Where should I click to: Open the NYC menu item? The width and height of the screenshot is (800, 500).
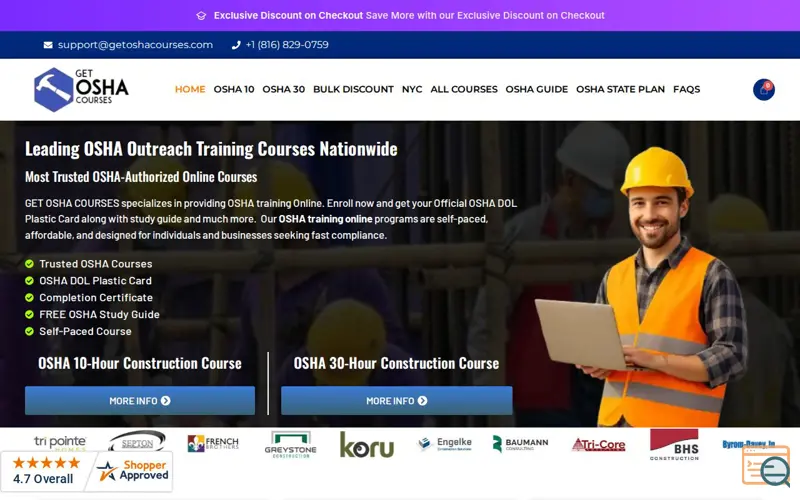tap(412, 89)
